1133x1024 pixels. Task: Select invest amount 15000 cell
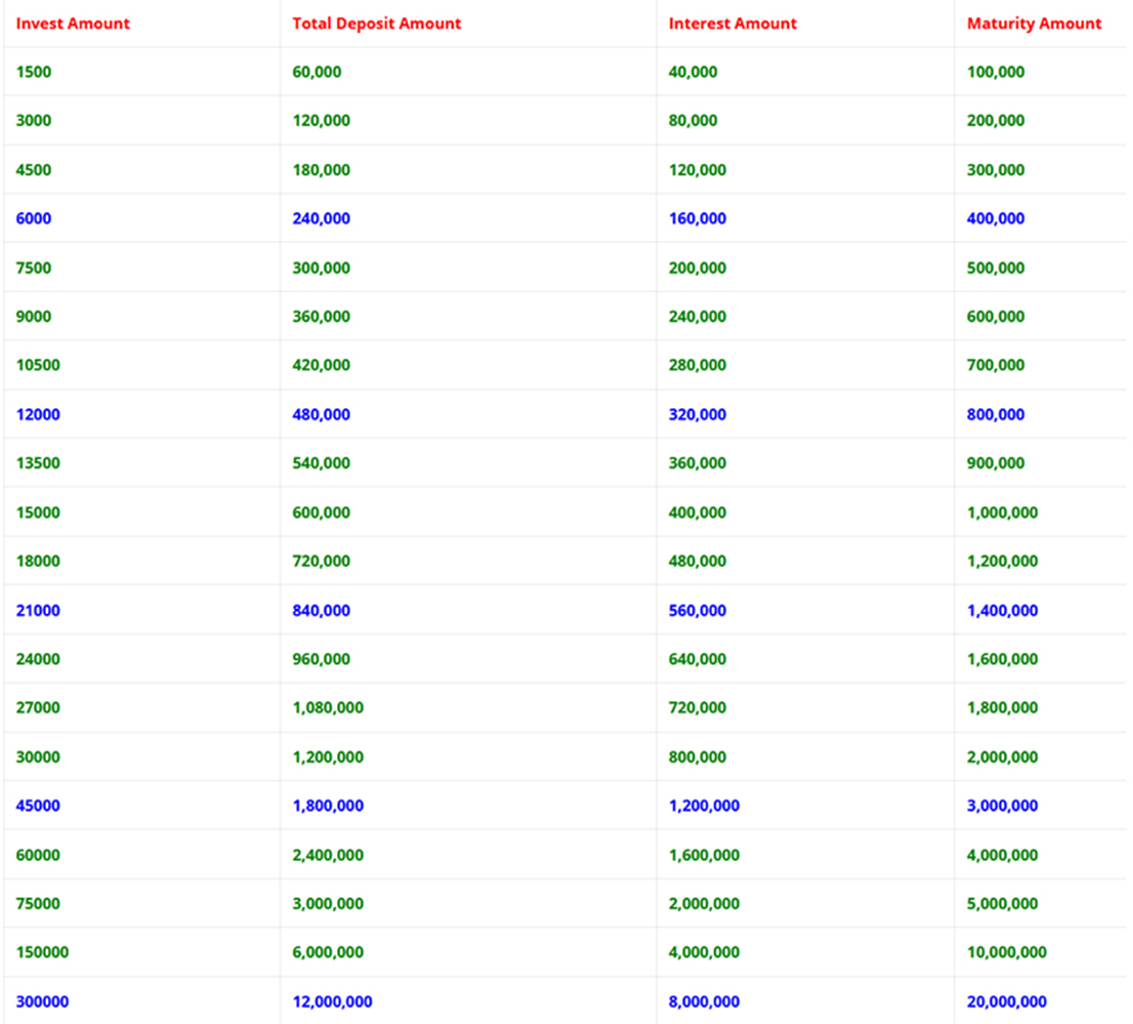click(38, 512)
